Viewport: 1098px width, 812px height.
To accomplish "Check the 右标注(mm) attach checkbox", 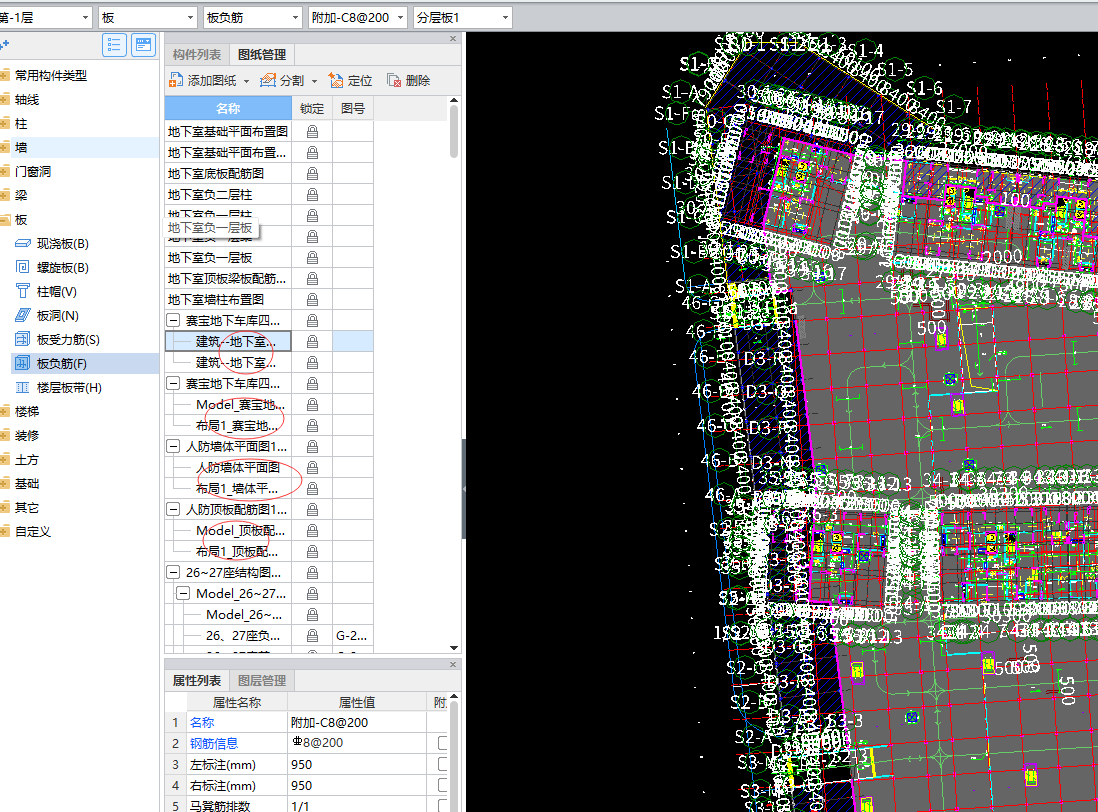I will [x=442, y=785].
